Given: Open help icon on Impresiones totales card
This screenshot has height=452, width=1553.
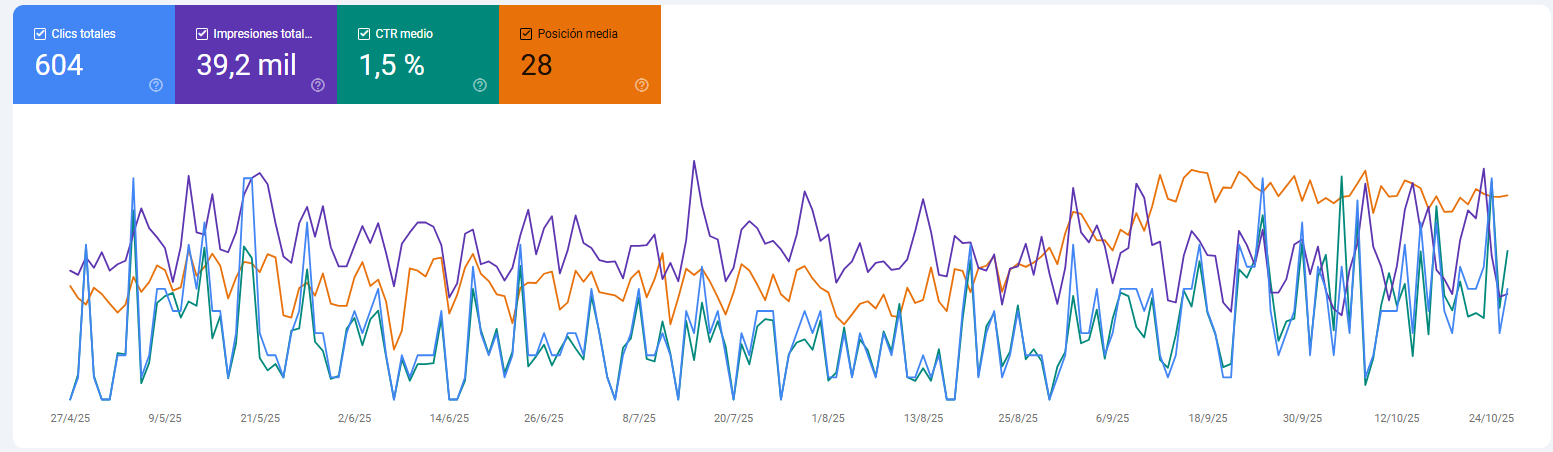Looking at the screenshot, I should [318, 85].
